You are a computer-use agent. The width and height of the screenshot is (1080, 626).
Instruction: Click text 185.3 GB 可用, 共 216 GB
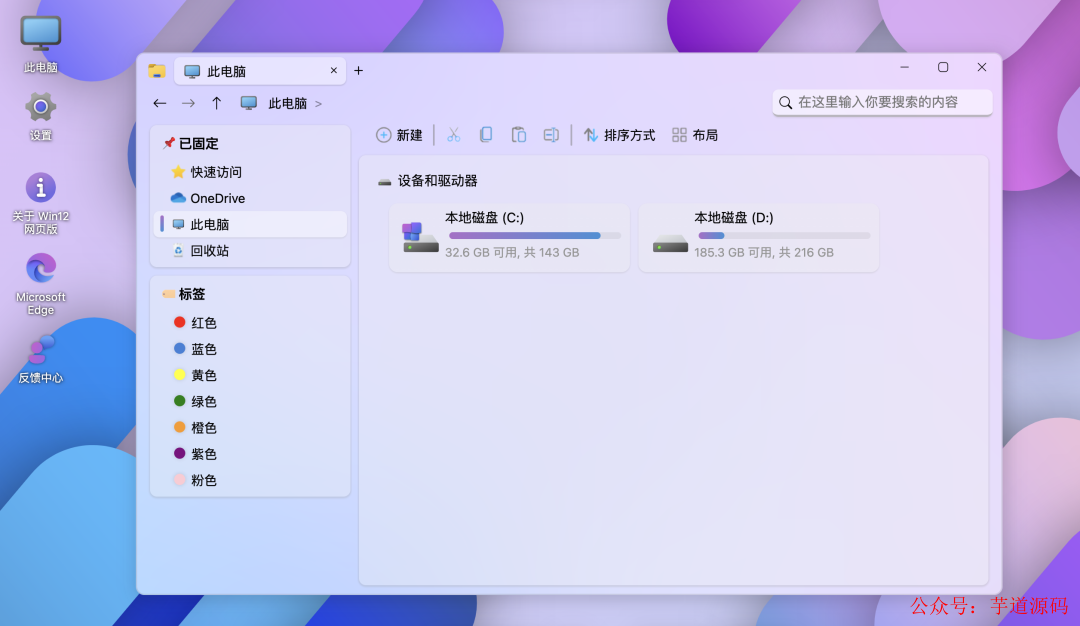pyautogui.click(x=764, y=253)
